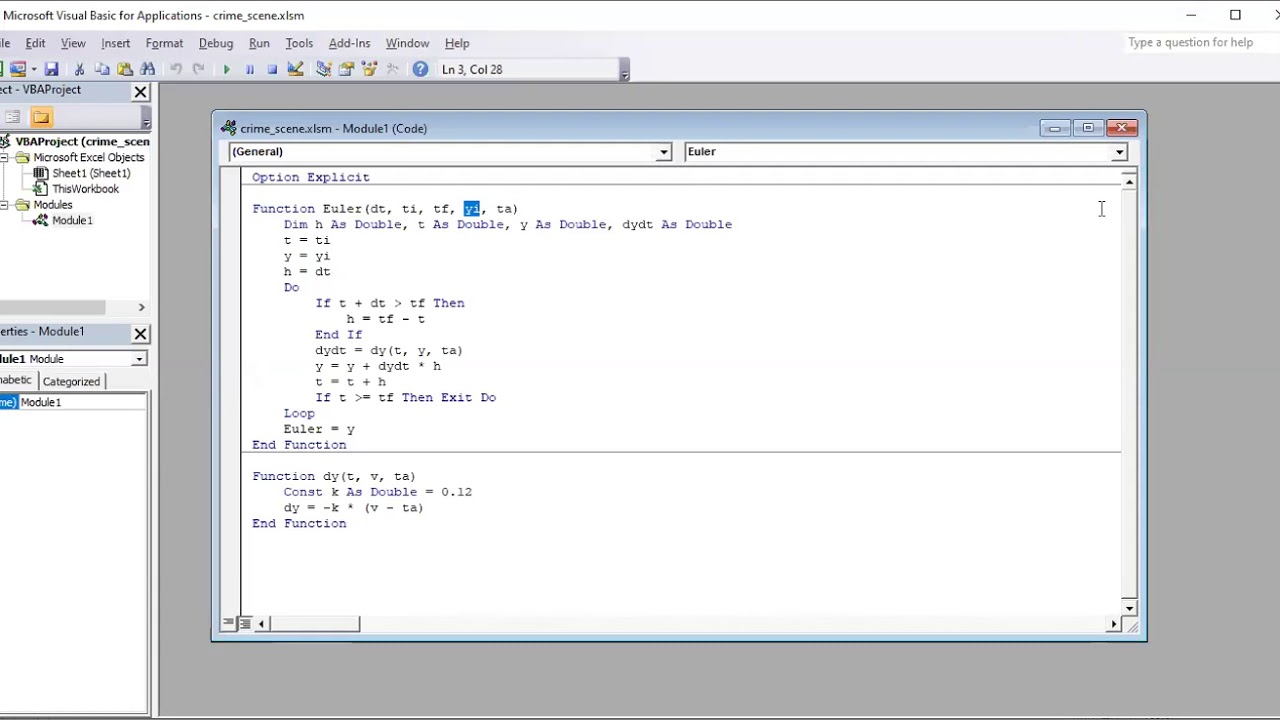Open Module1 Module properties dropdown

coord(139,359)
